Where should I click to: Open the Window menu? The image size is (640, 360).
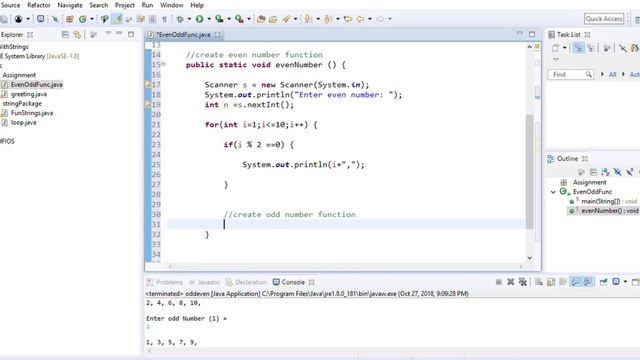[171, 5]
